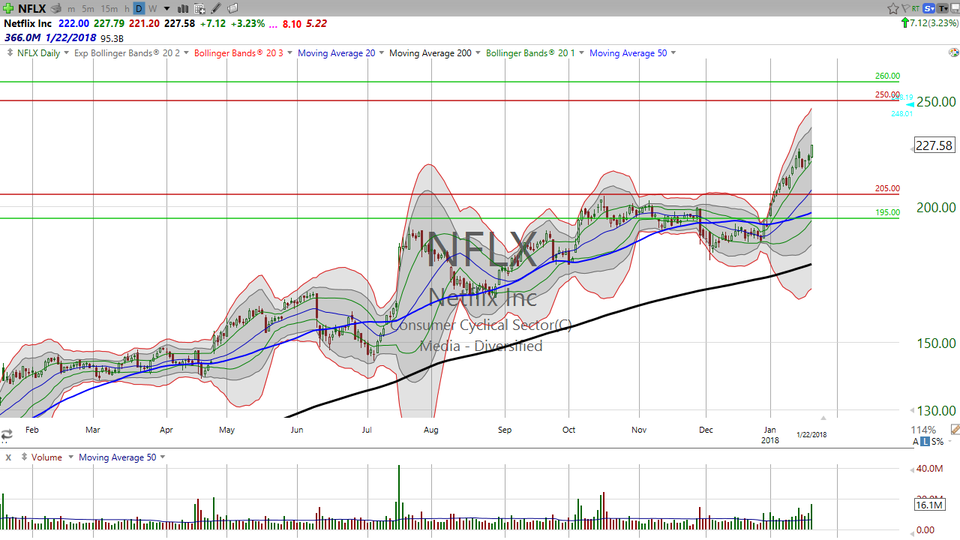Viewport: 960px width, 540px height.
Task: Select the 195.00 green horizontal line label
Action: [887, 212]
